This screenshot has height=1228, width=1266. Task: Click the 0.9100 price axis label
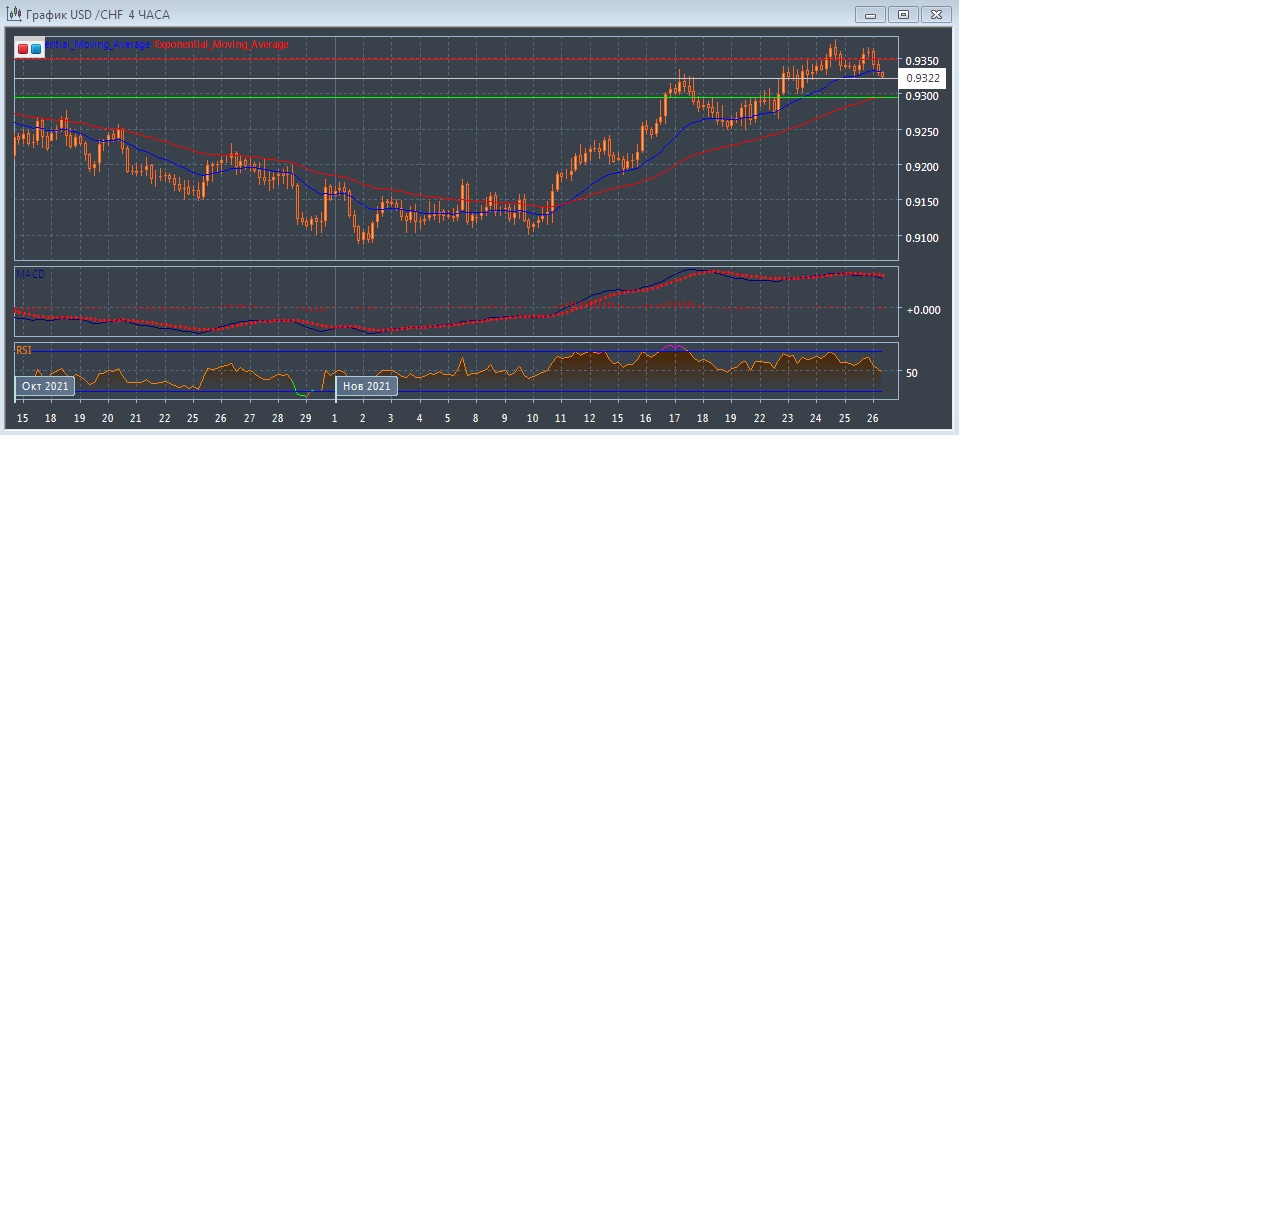click(922, 238)
